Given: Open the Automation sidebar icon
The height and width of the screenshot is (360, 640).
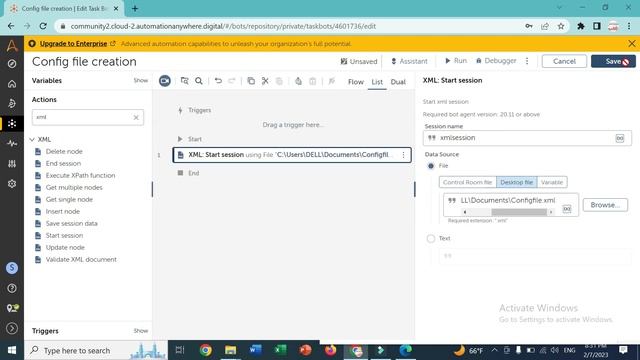Looking at the screenshot, I should [x=12, y=103].
